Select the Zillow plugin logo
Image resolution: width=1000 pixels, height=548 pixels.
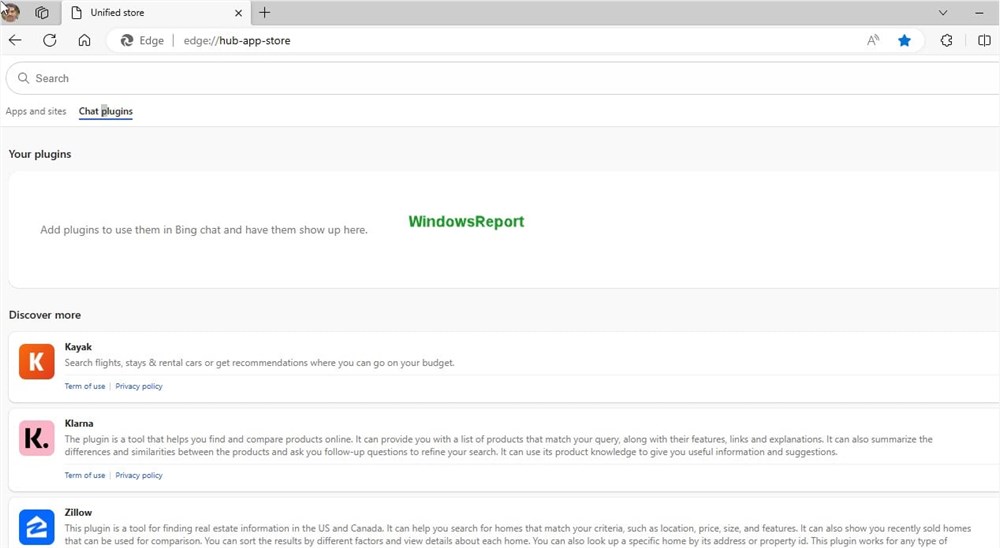(x=37, y=527)
